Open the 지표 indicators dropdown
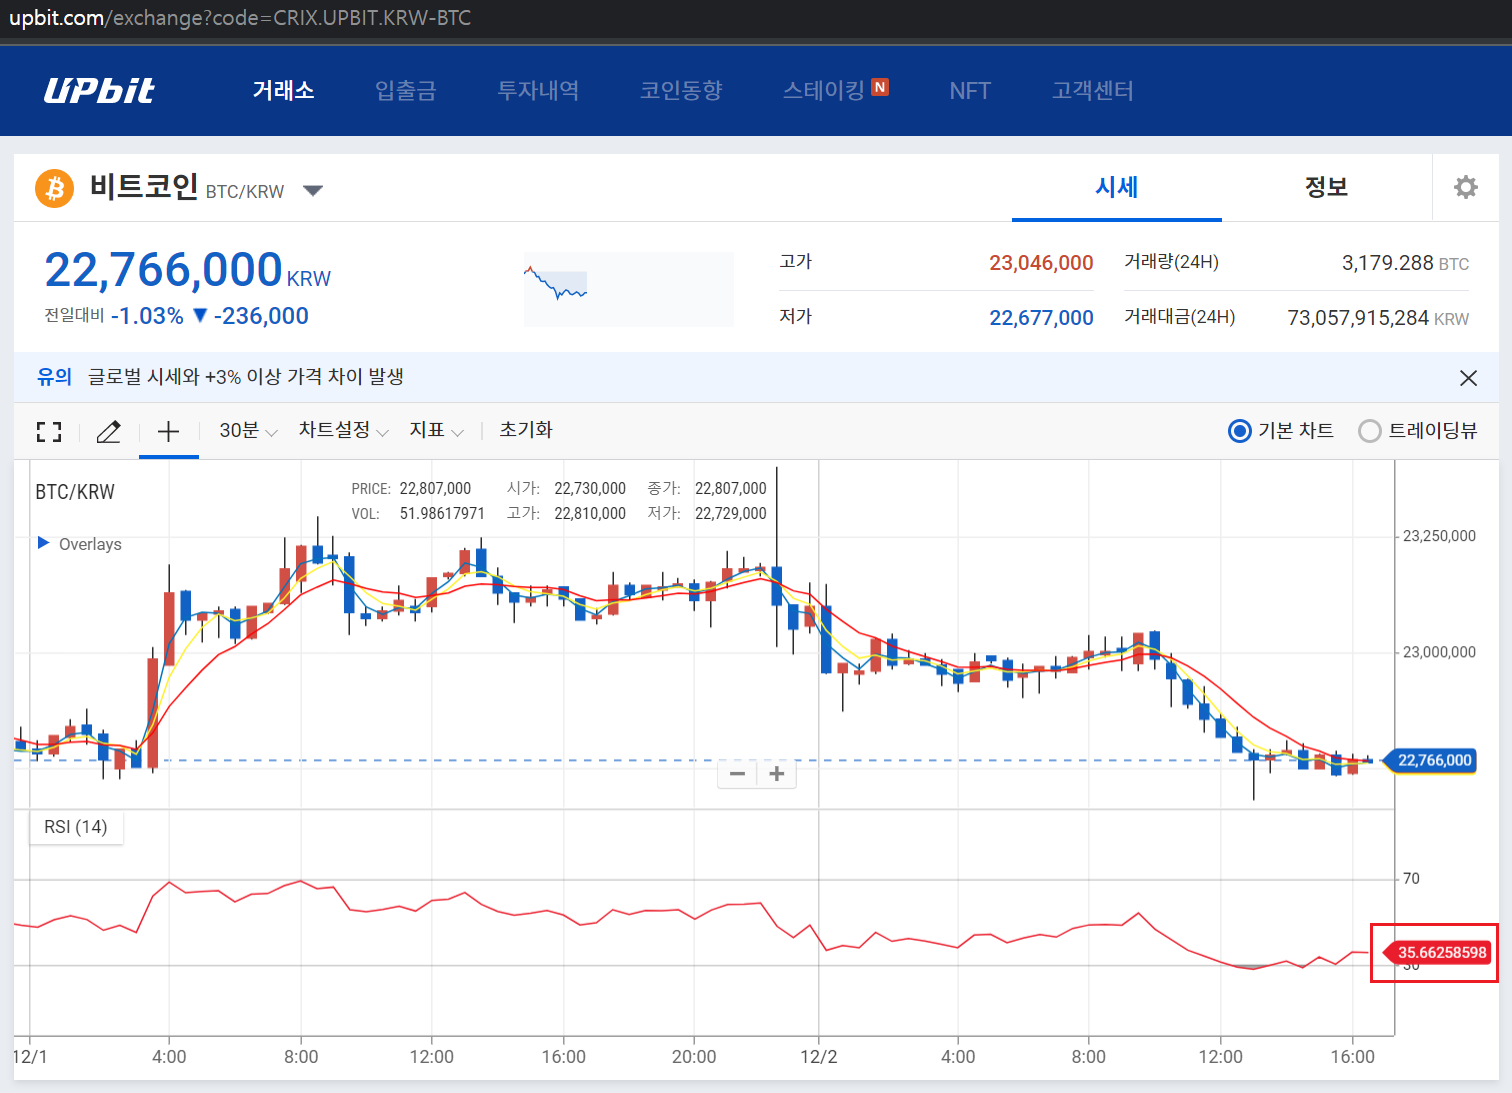The width and height of the screenshot is (1512, 1093). 436,430
